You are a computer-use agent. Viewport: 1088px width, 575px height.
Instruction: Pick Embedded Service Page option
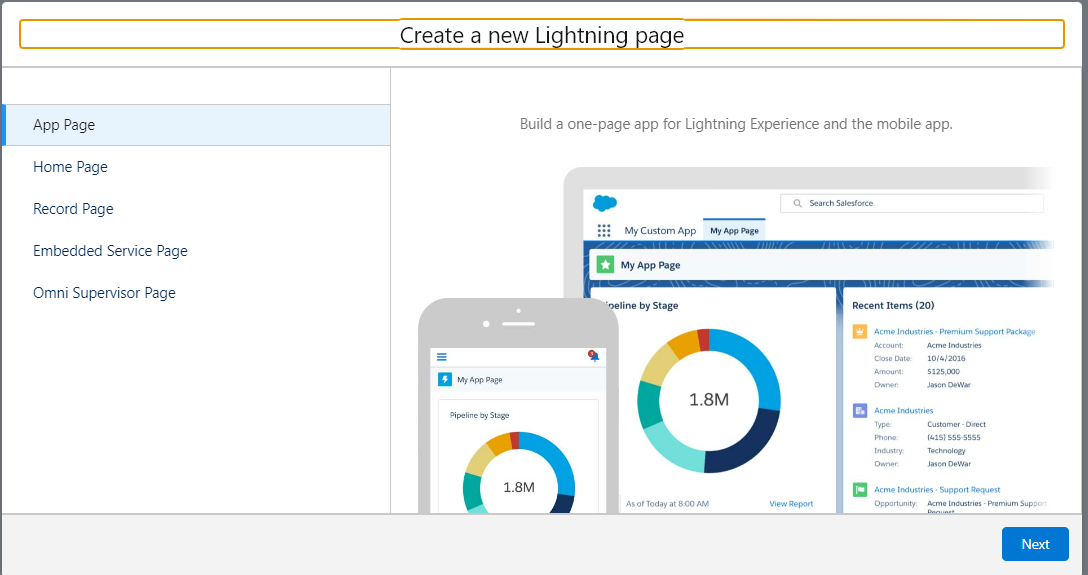tap(110, 251)
